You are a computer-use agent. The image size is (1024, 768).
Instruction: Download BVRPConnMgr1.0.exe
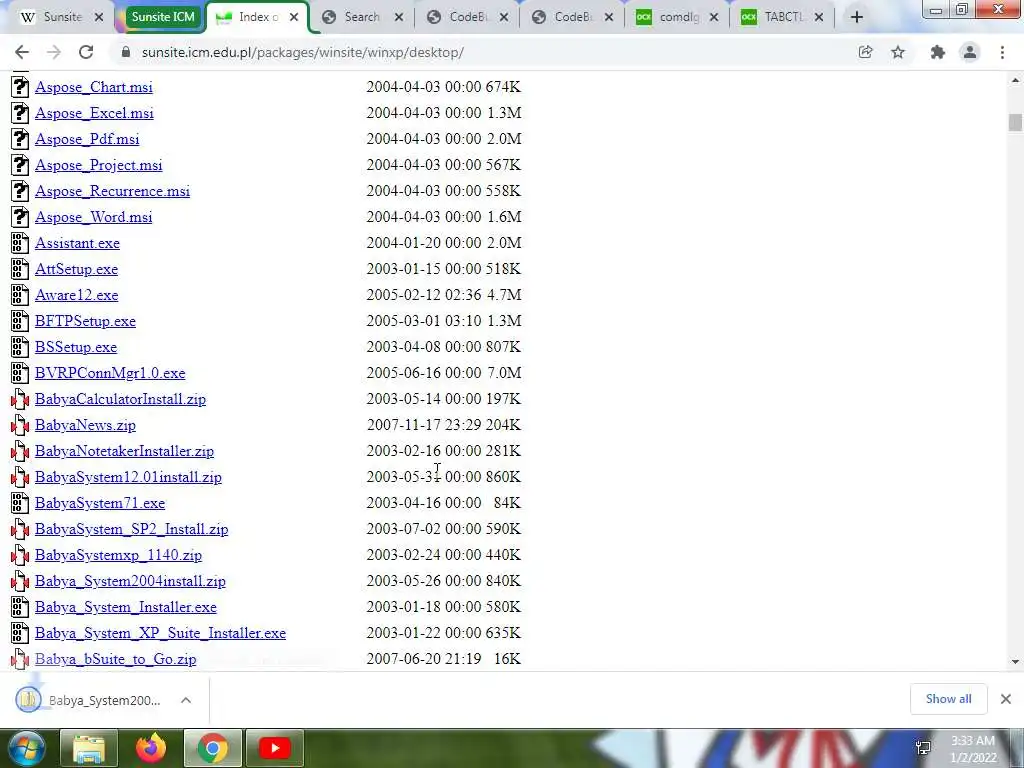coord(110,373)
